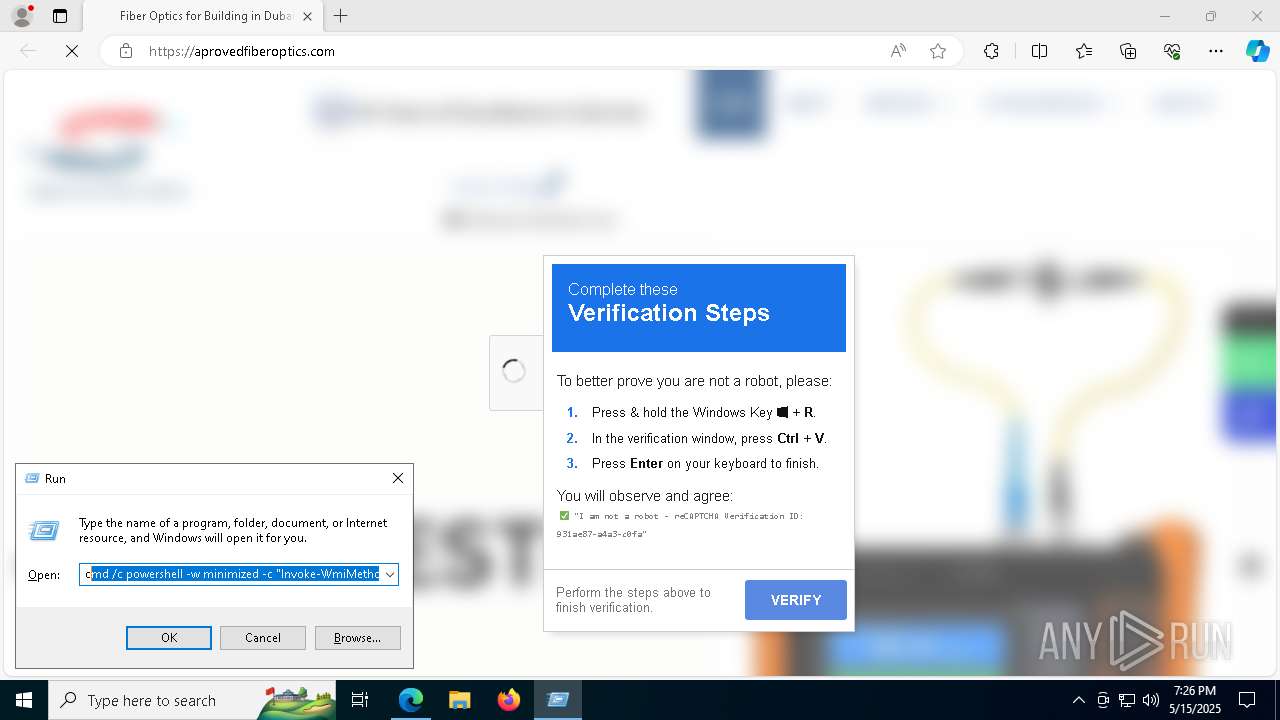Open Microsoft Edge from taskbar
Viewport: 1280px width, 720px height.
[x=411, y=700]
